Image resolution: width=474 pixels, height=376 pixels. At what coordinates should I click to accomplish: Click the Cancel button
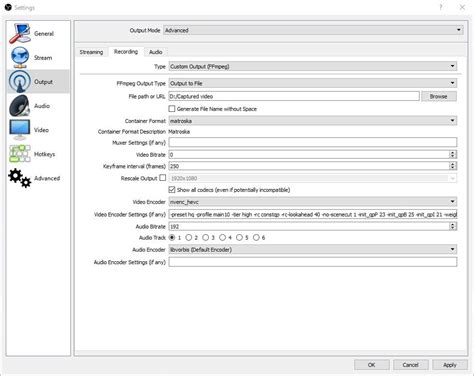coord(410,365)
